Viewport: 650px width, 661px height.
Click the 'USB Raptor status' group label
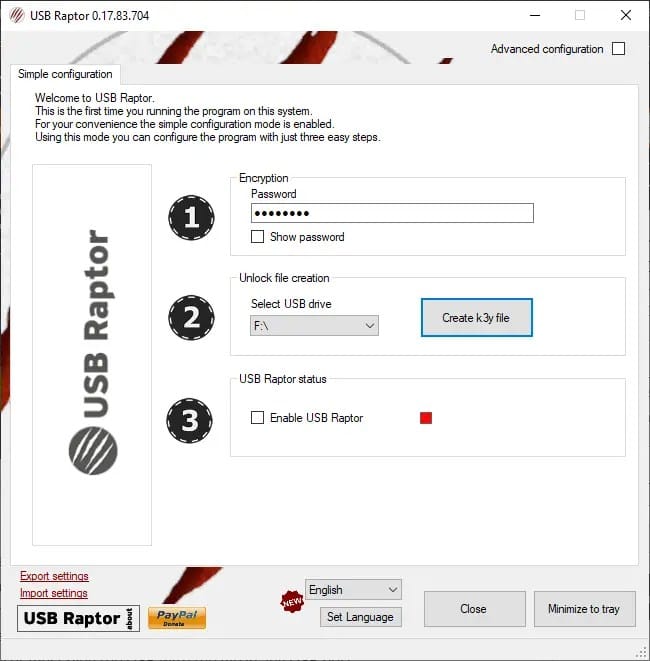coord(282,379)
